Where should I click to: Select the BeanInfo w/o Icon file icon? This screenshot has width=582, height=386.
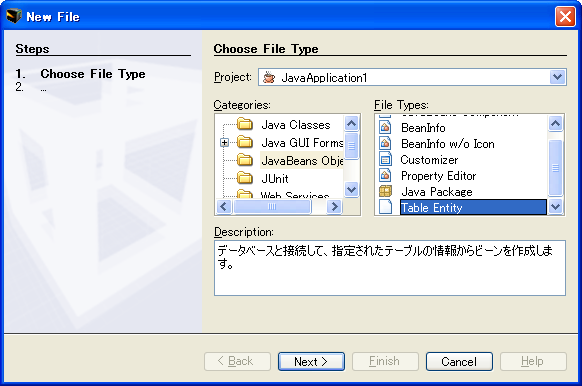(x=385, y=144)
